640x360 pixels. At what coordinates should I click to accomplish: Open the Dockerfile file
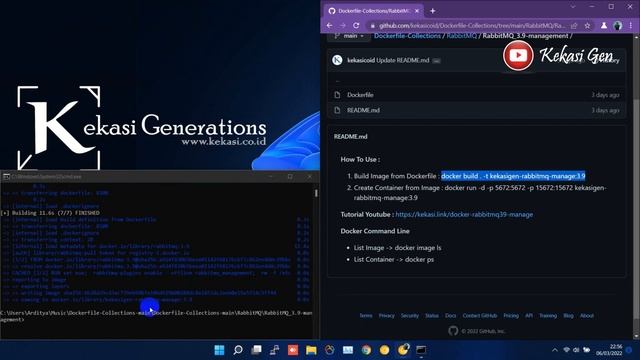pyautogui.click(x=360, y=95)
